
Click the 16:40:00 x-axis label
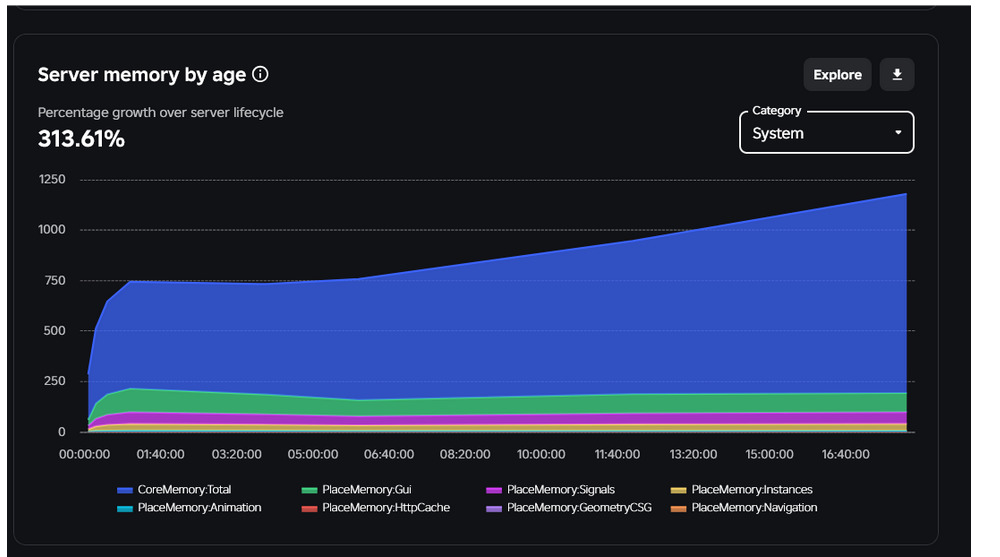pos(846,454)
